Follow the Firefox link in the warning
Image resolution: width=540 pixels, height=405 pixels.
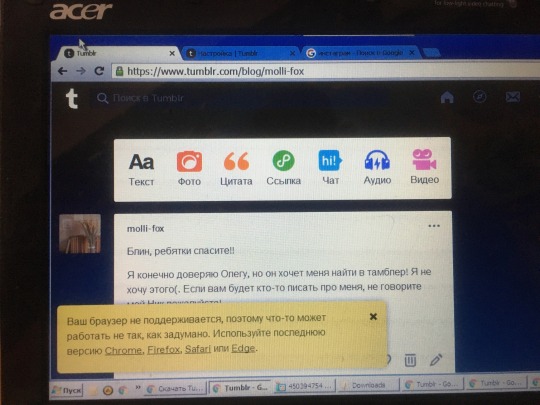coord(164,350)
